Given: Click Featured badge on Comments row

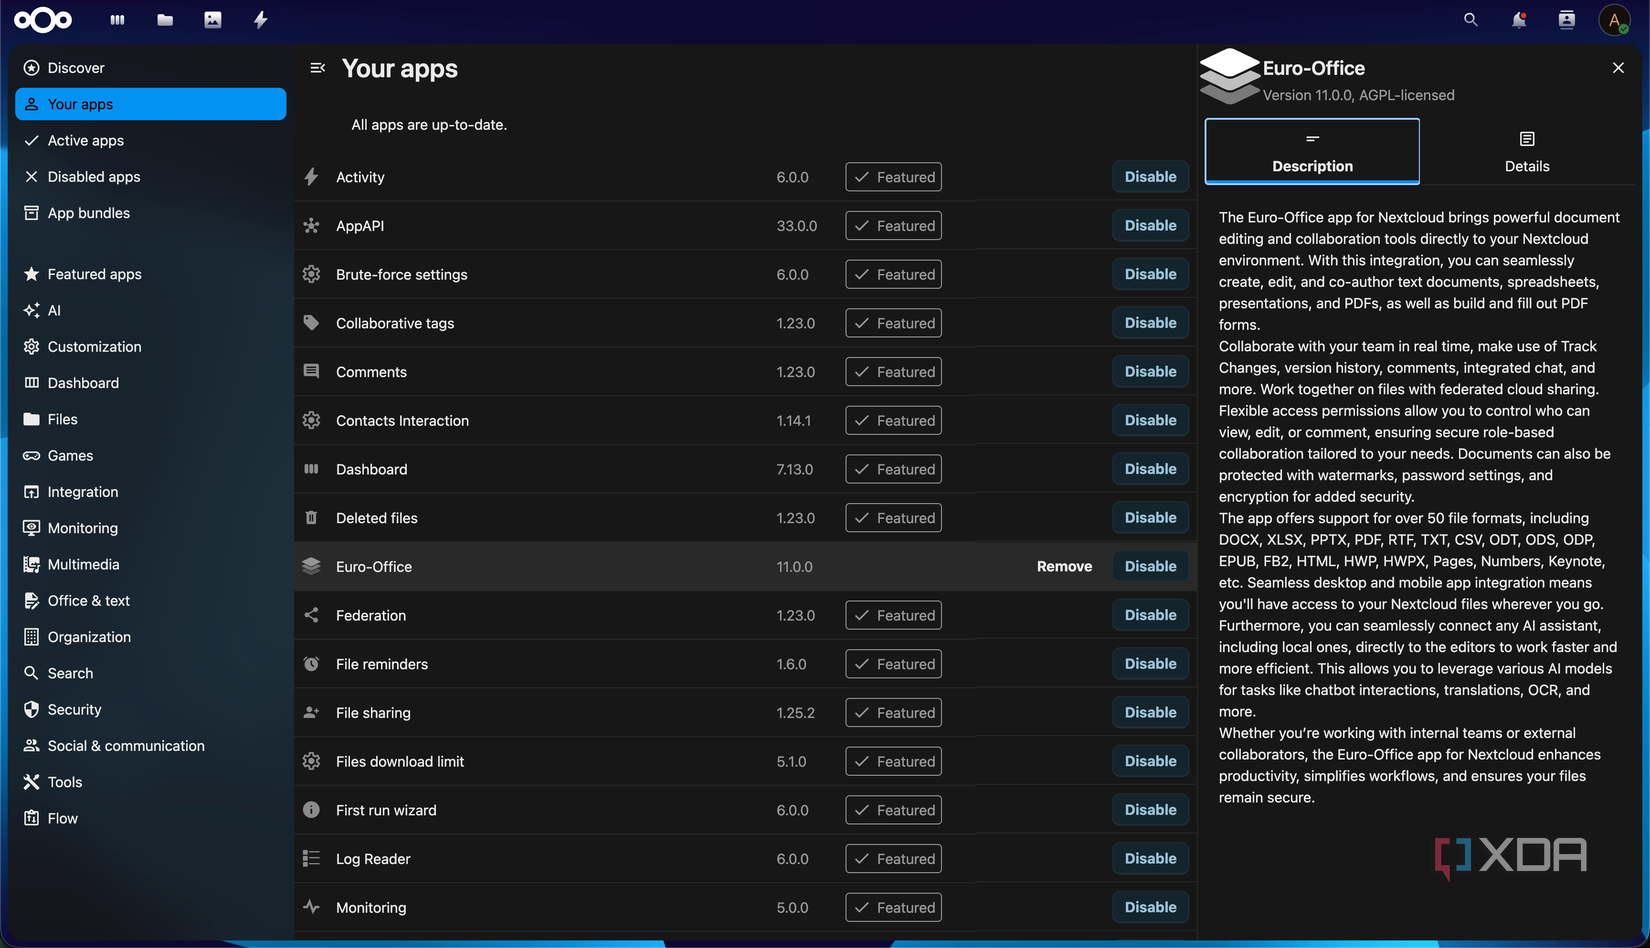Looking at the screenshot, I should click(x=893, y=372).
